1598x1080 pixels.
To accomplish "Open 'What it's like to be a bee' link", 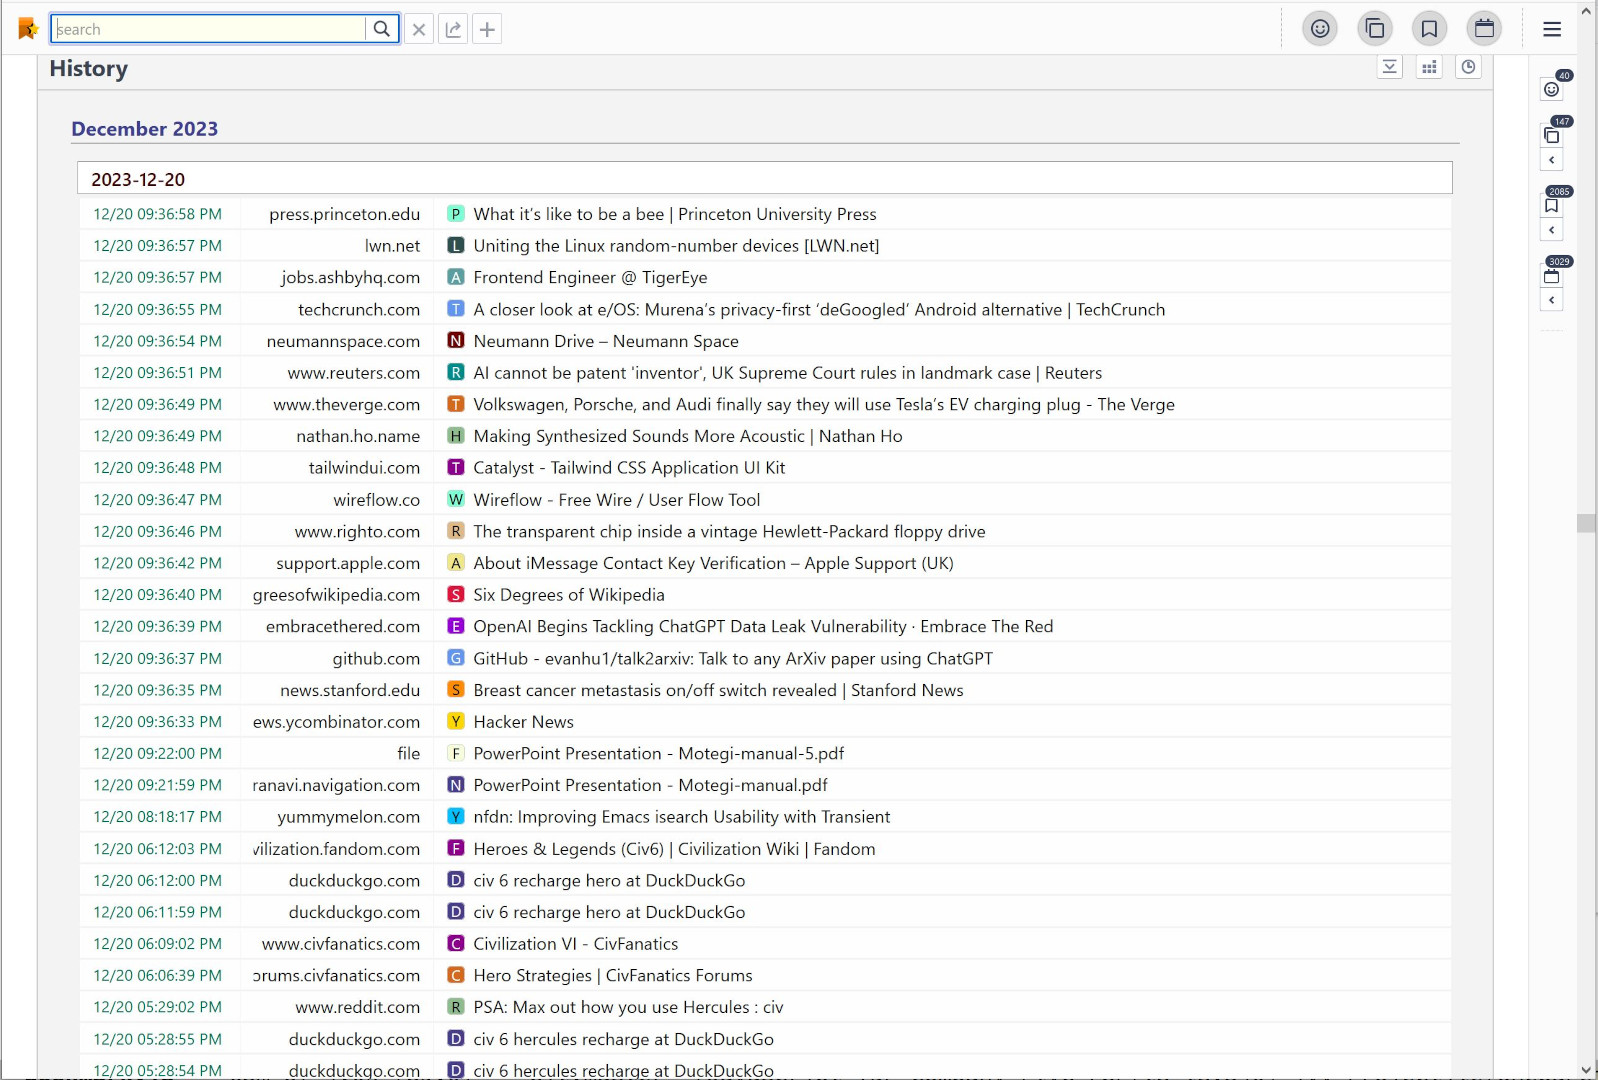I will (x=675, y=214).
